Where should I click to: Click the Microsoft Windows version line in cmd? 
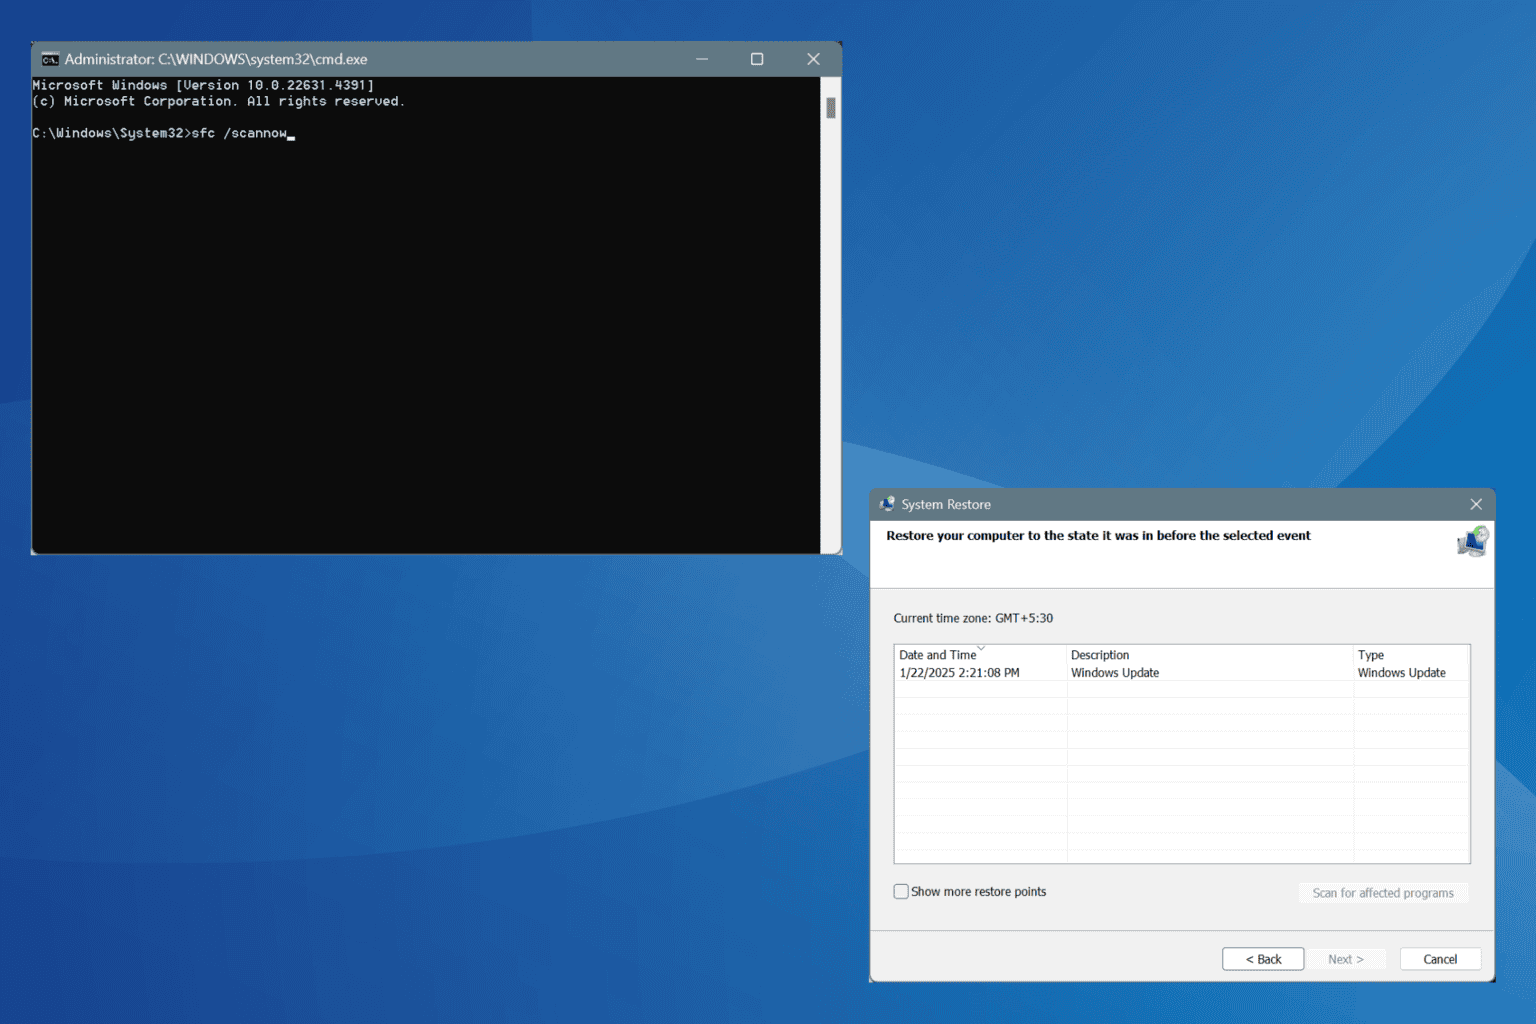pos(203,85)
